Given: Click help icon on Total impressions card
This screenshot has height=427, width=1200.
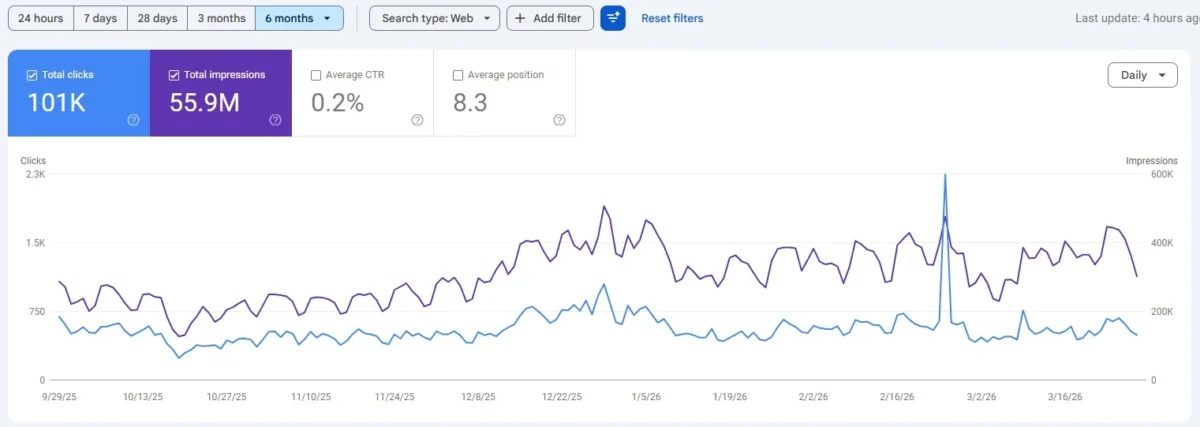Looking at the screenshot, I should click(275, 120).
